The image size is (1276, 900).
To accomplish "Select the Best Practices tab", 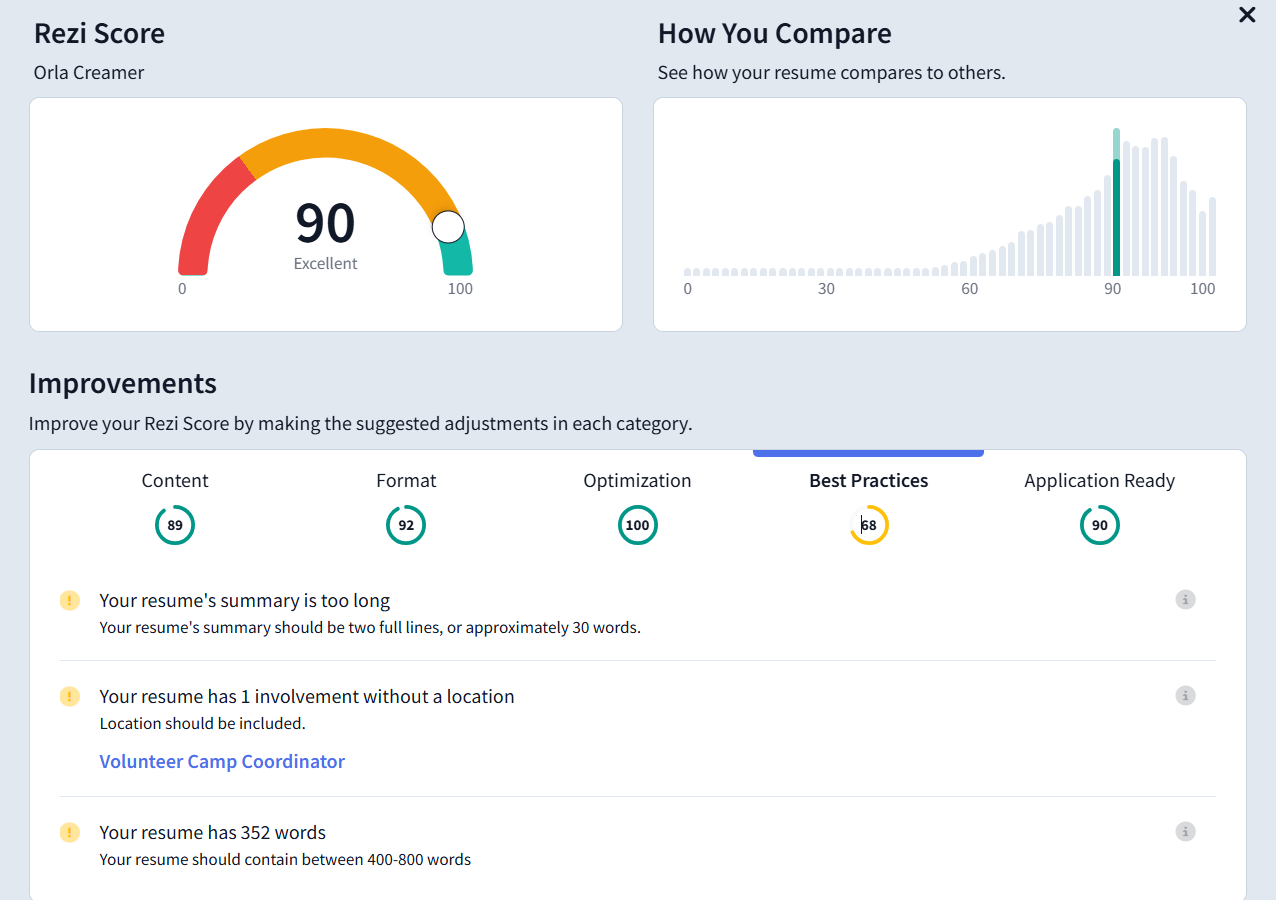I will (868, 481).
